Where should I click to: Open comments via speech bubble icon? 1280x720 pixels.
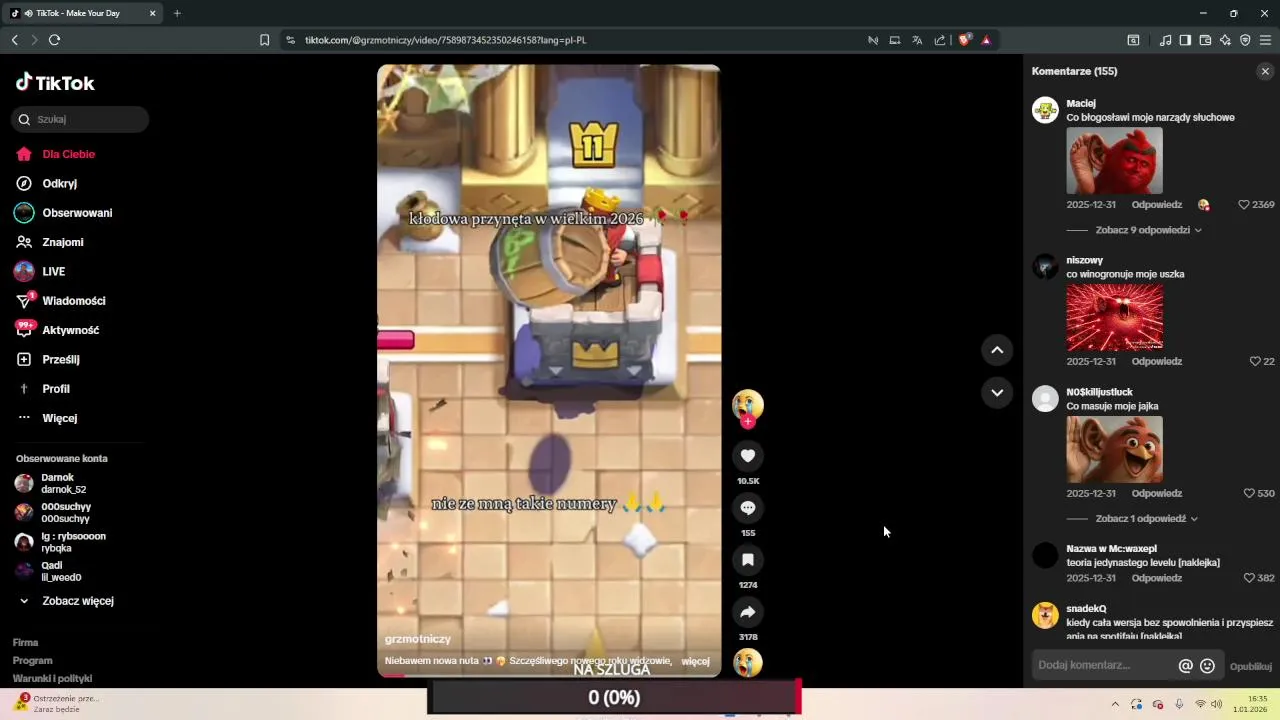pyautogui.click(x=748, y=508)
